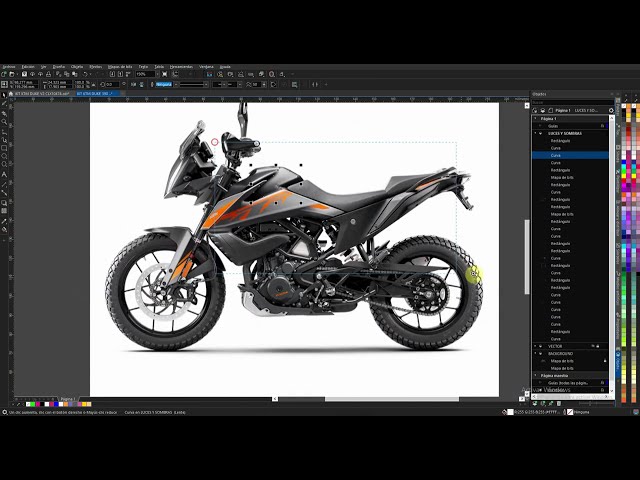This screenshot has height=480, width=640.
Task: Select the Zoom tool in toolbox
Action: (x=4, y=122)
